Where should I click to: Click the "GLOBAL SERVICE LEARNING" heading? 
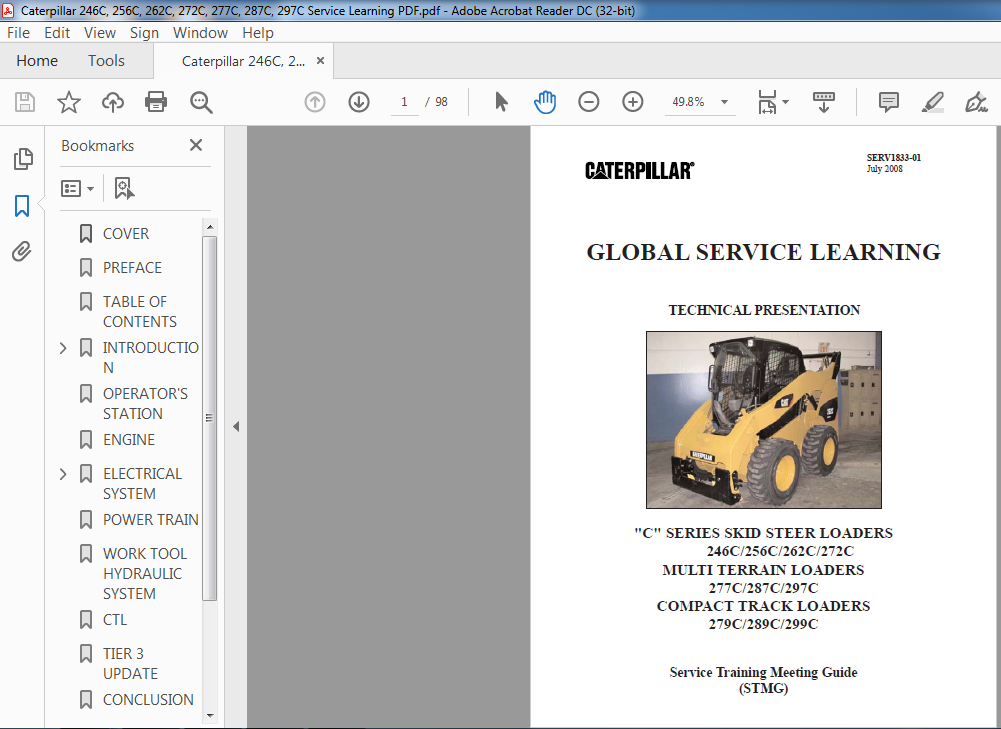coord(764,252)
